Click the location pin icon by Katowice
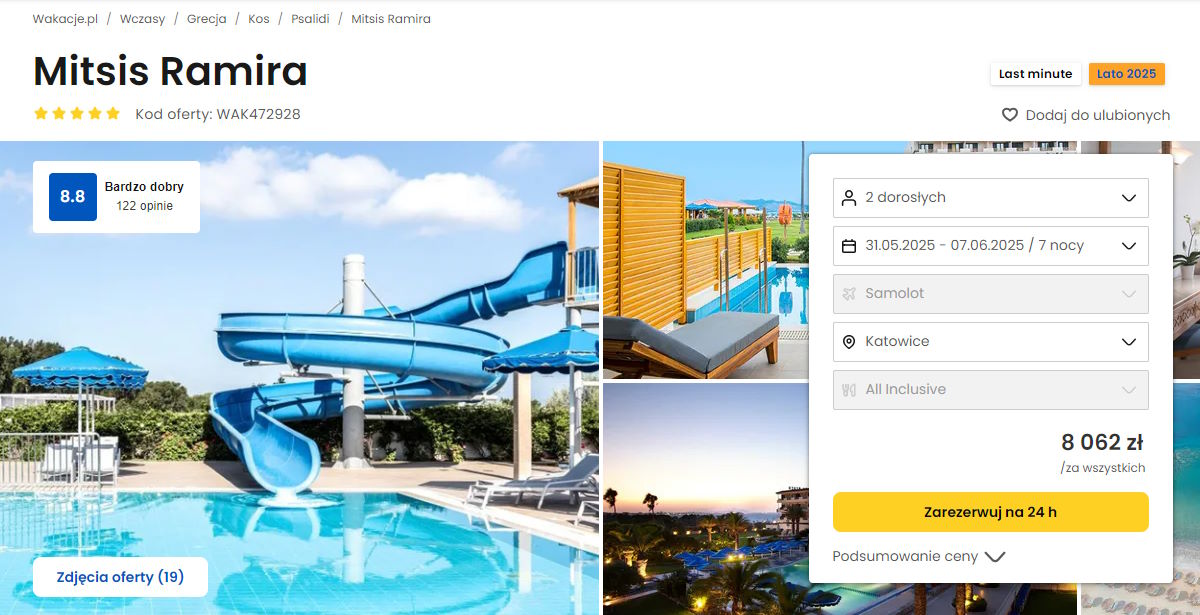The width and height of the screenshot is (1200, 615). click(x=849, y=342)
